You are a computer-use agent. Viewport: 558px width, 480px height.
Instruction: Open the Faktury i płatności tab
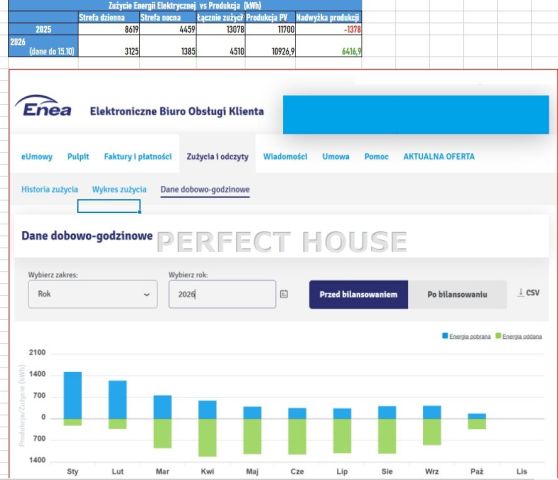click(x=138, y=157)
